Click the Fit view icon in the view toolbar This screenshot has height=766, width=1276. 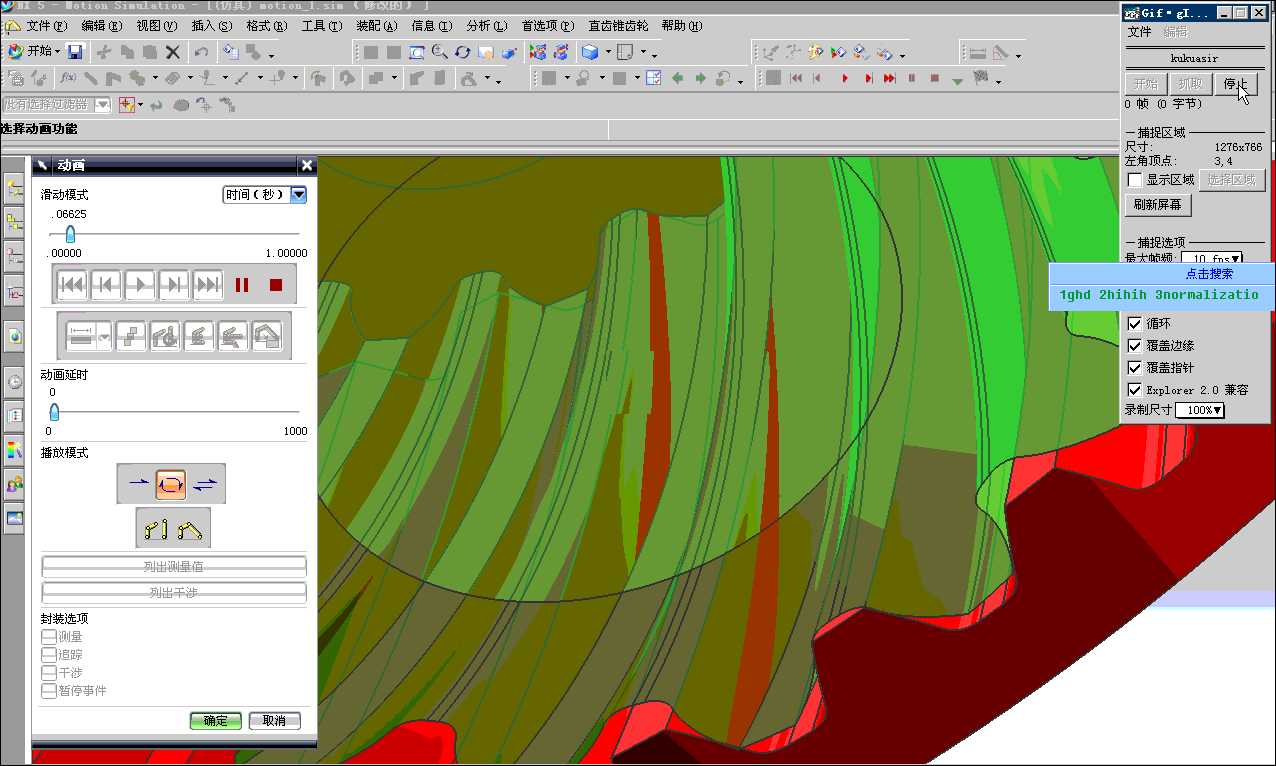[x=417, y=52]
